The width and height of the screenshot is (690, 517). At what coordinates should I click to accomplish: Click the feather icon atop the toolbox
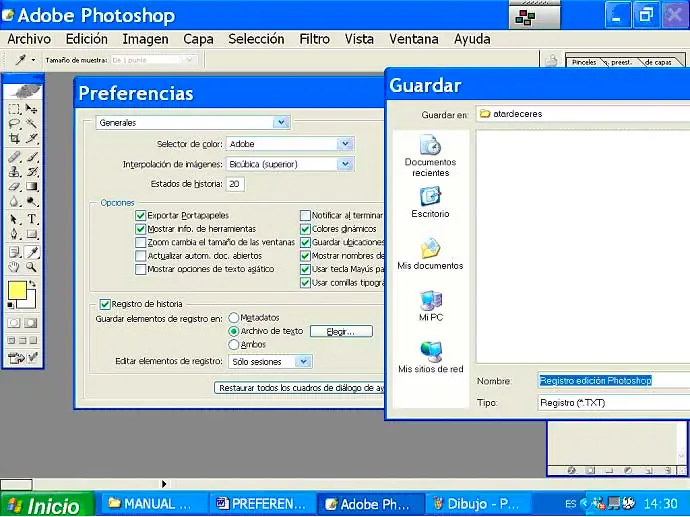23,91
